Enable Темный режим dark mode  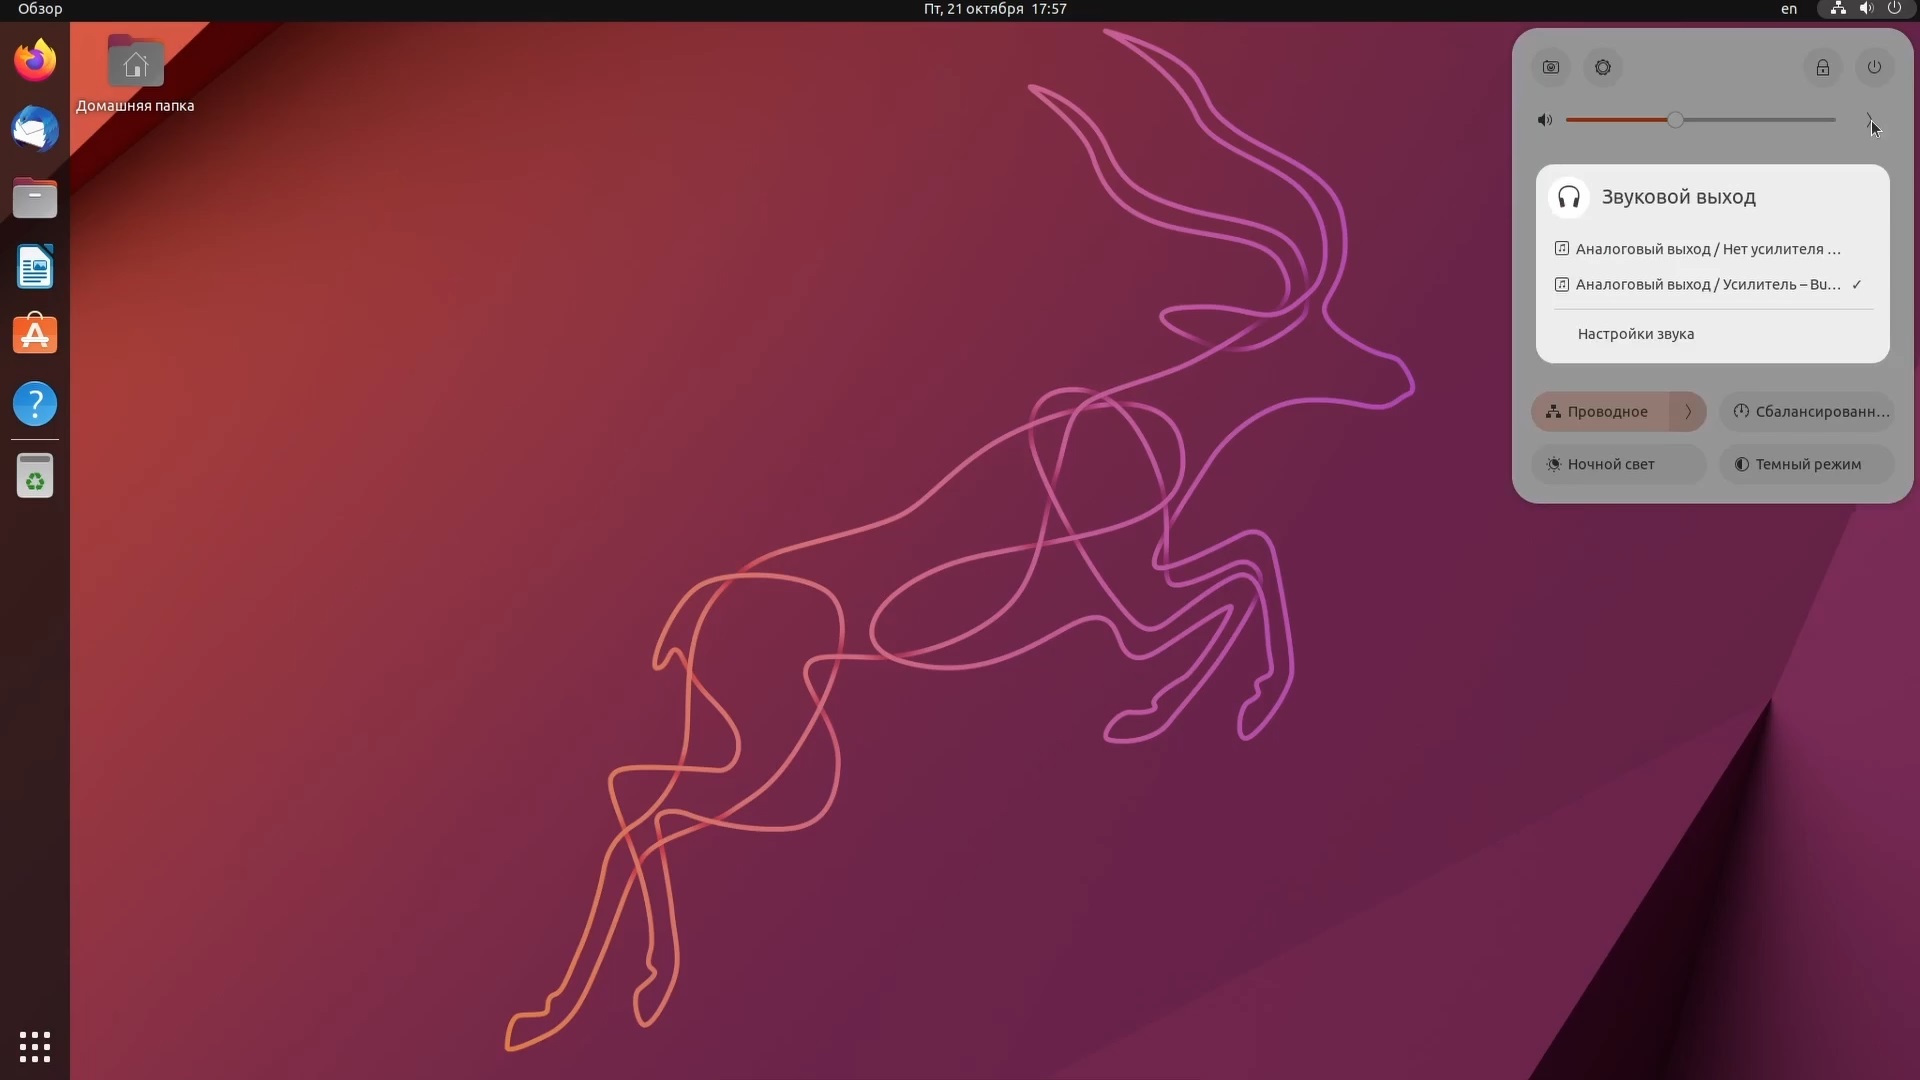[1806, 464]
